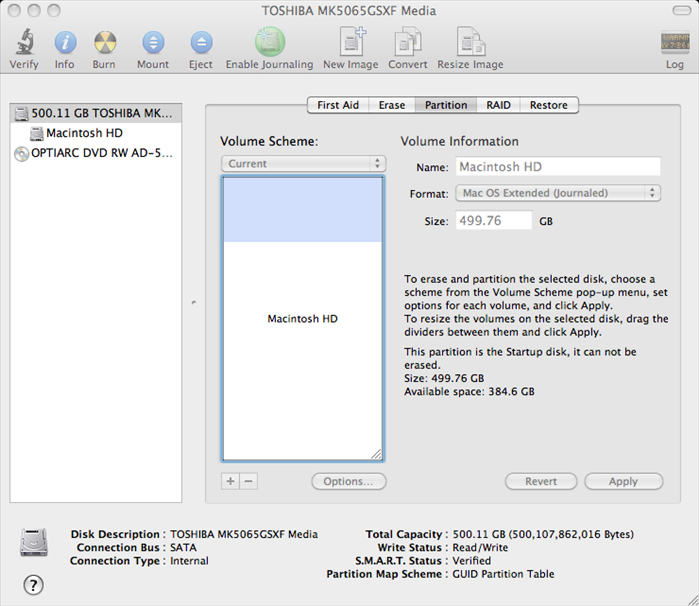The image size is (699, 606).
Task: Click the Available space 384.6 GB text
Action: tap(469, 392)
